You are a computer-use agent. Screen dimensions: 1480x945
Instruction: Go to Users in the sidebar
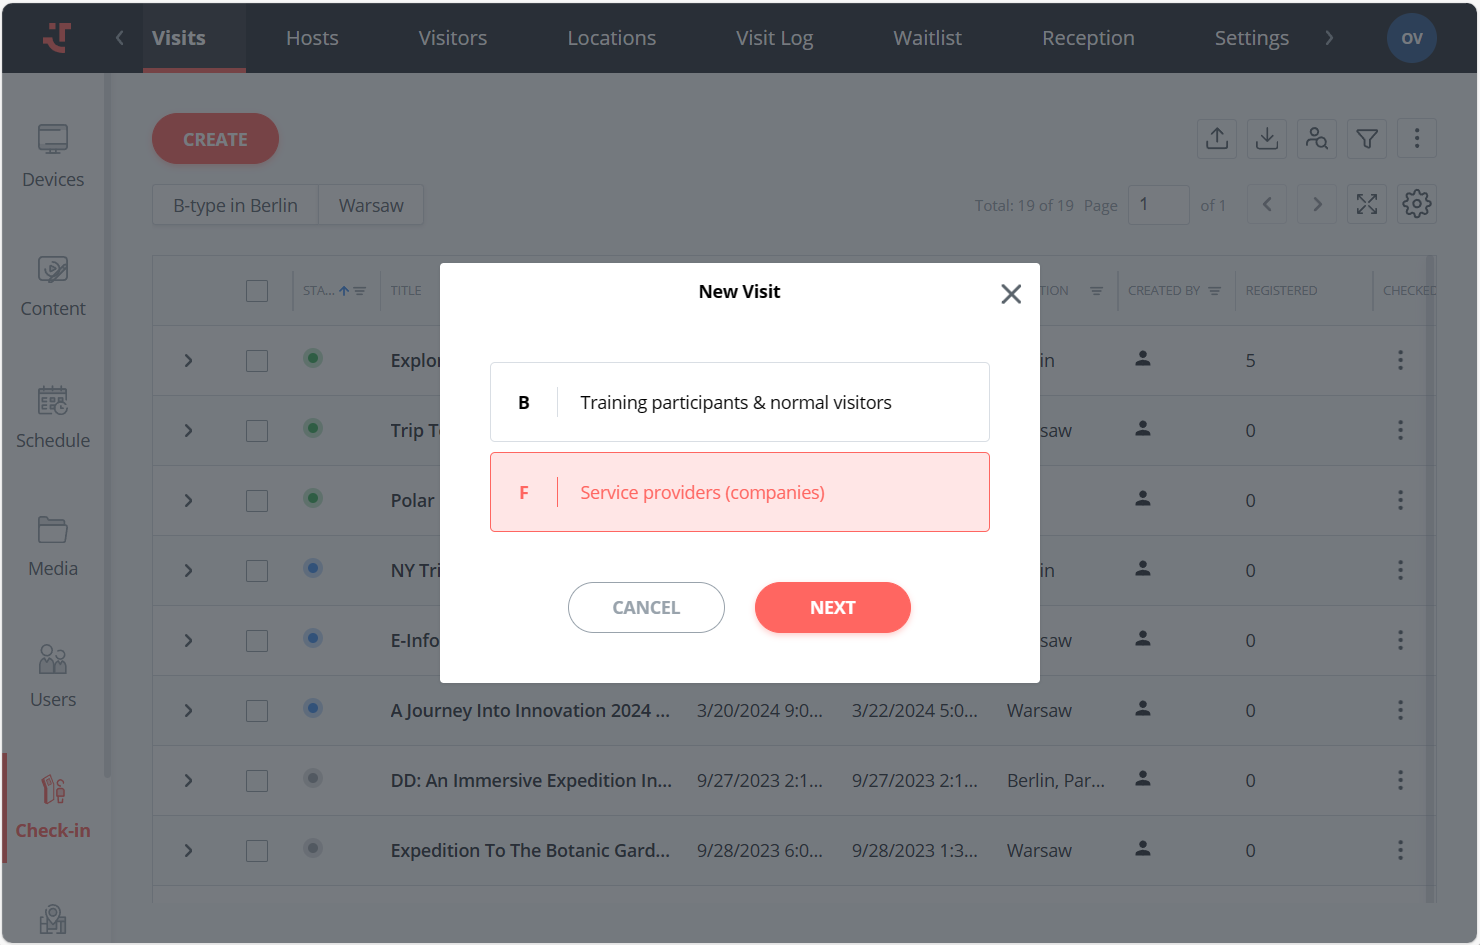[x=53, y=676]
